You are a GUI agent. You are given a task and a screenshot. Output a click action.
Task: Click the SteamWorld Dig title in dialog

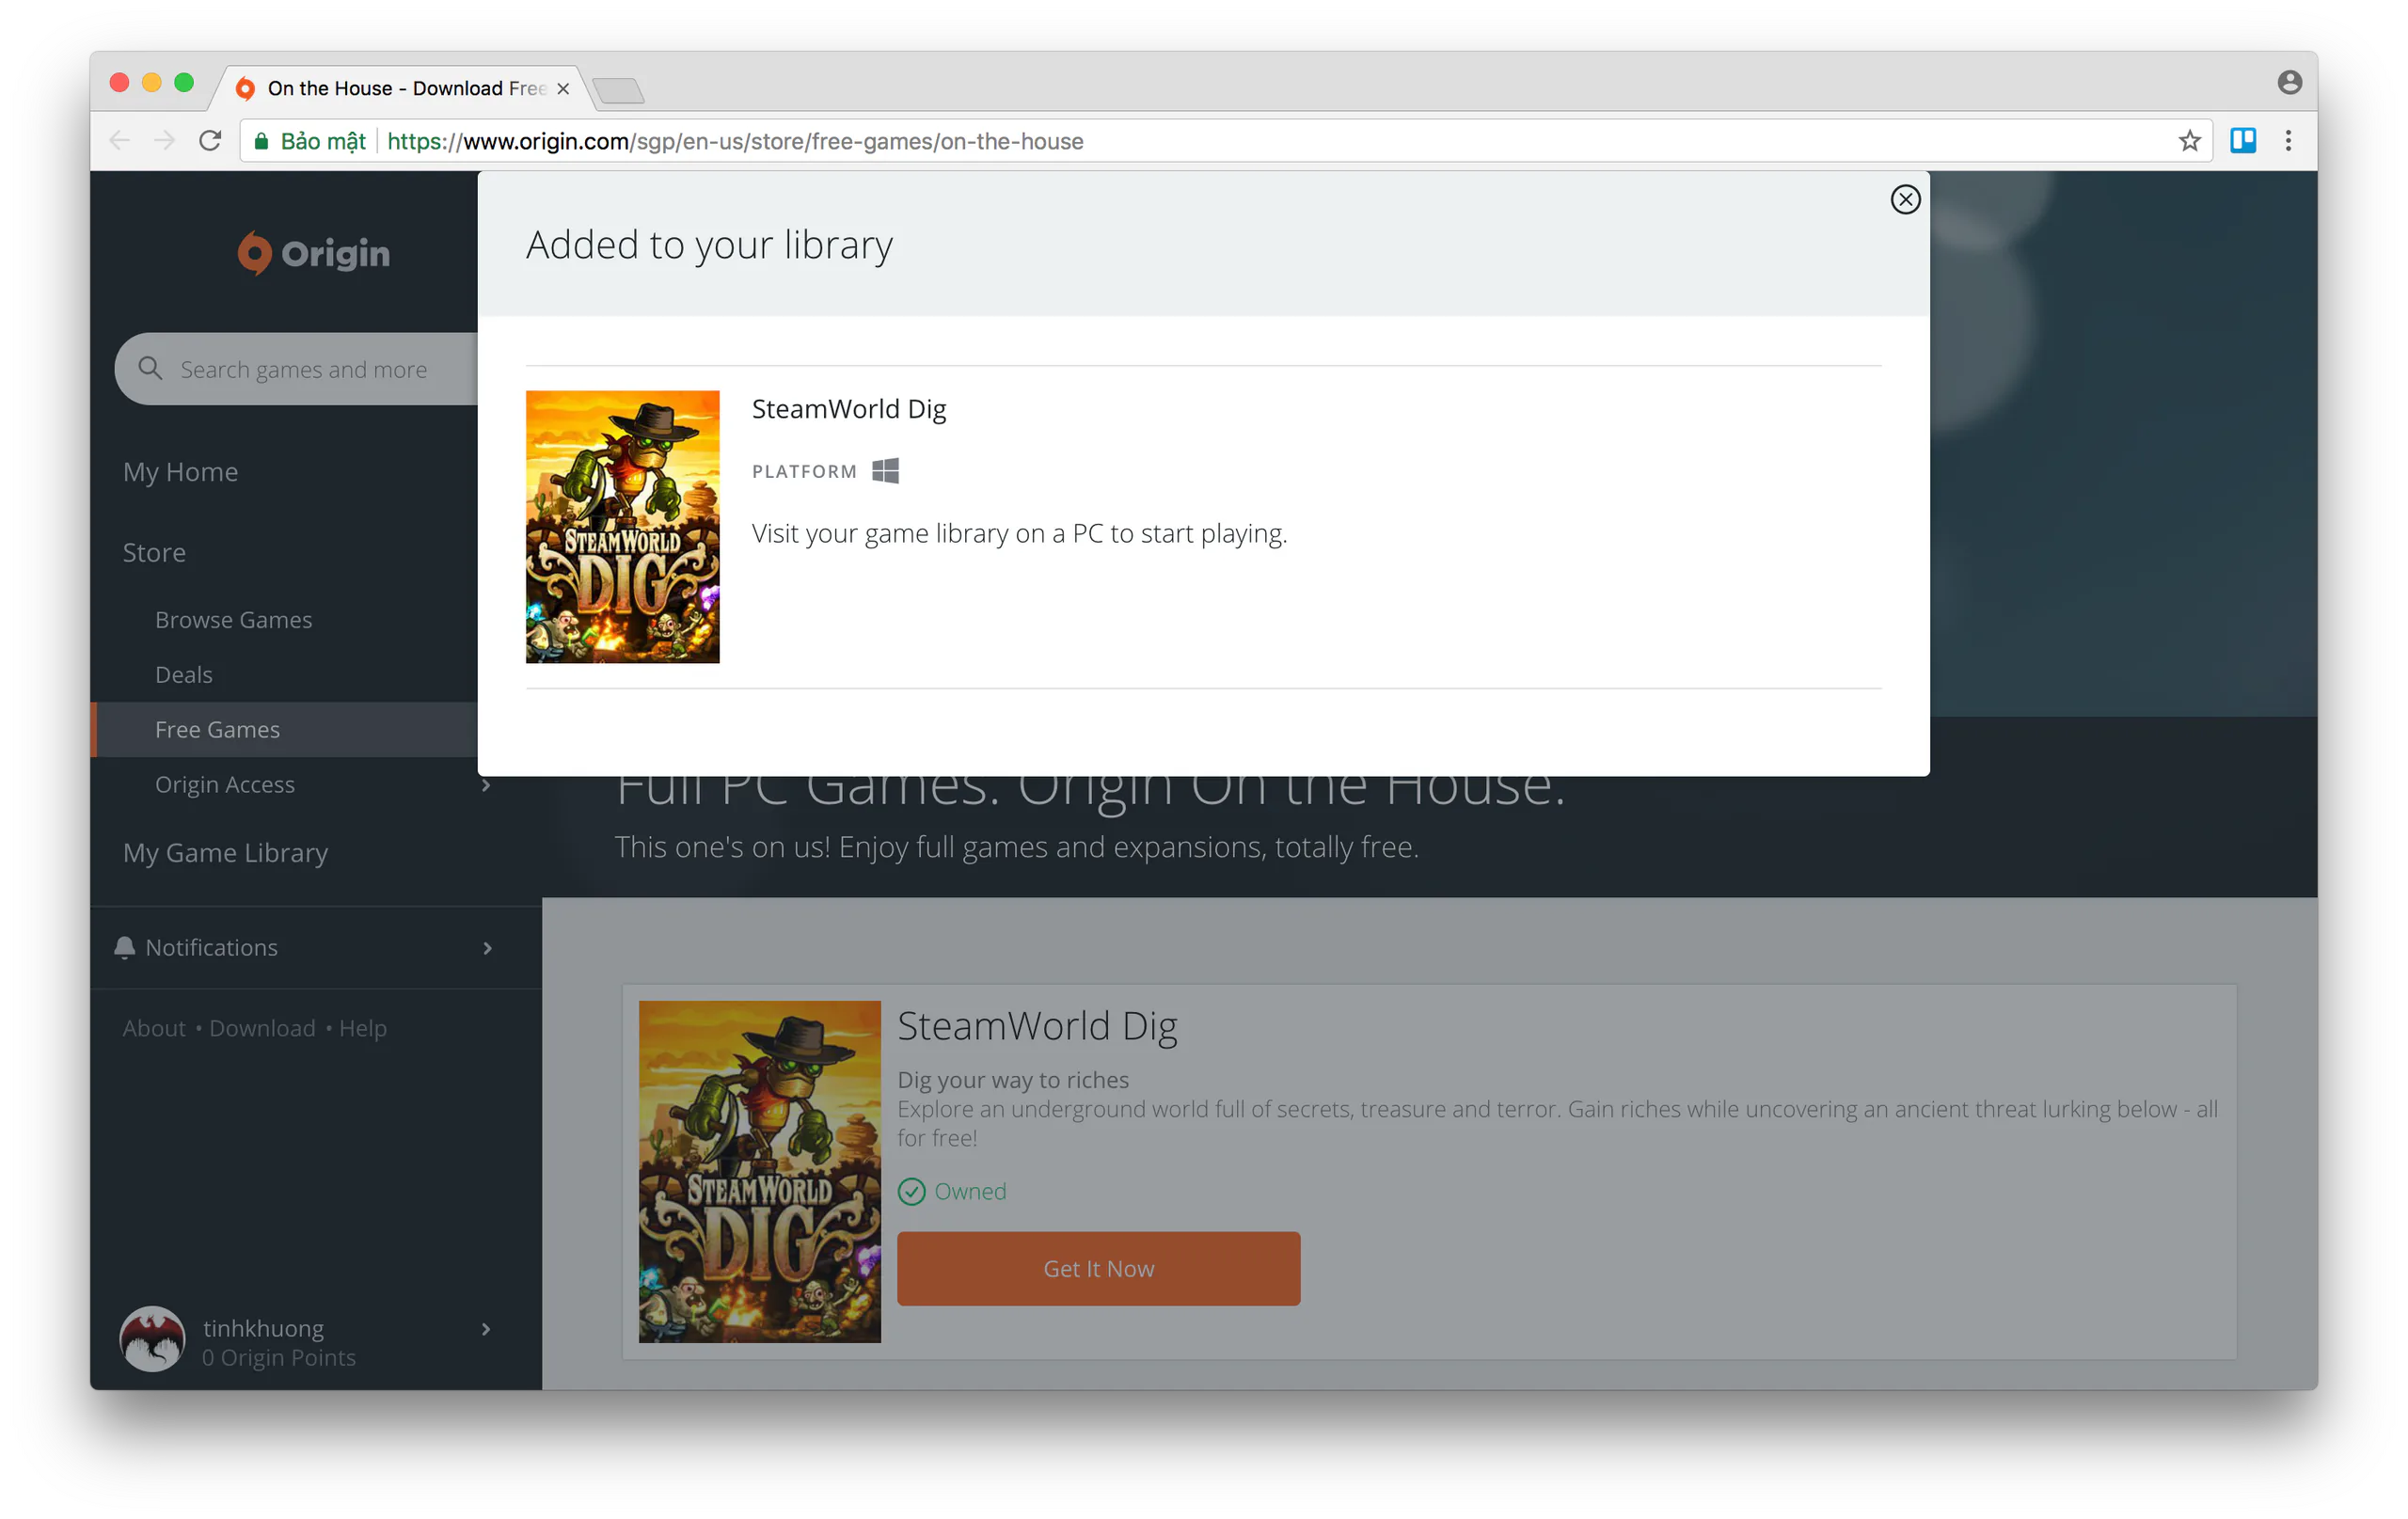(x=849, y=409)
